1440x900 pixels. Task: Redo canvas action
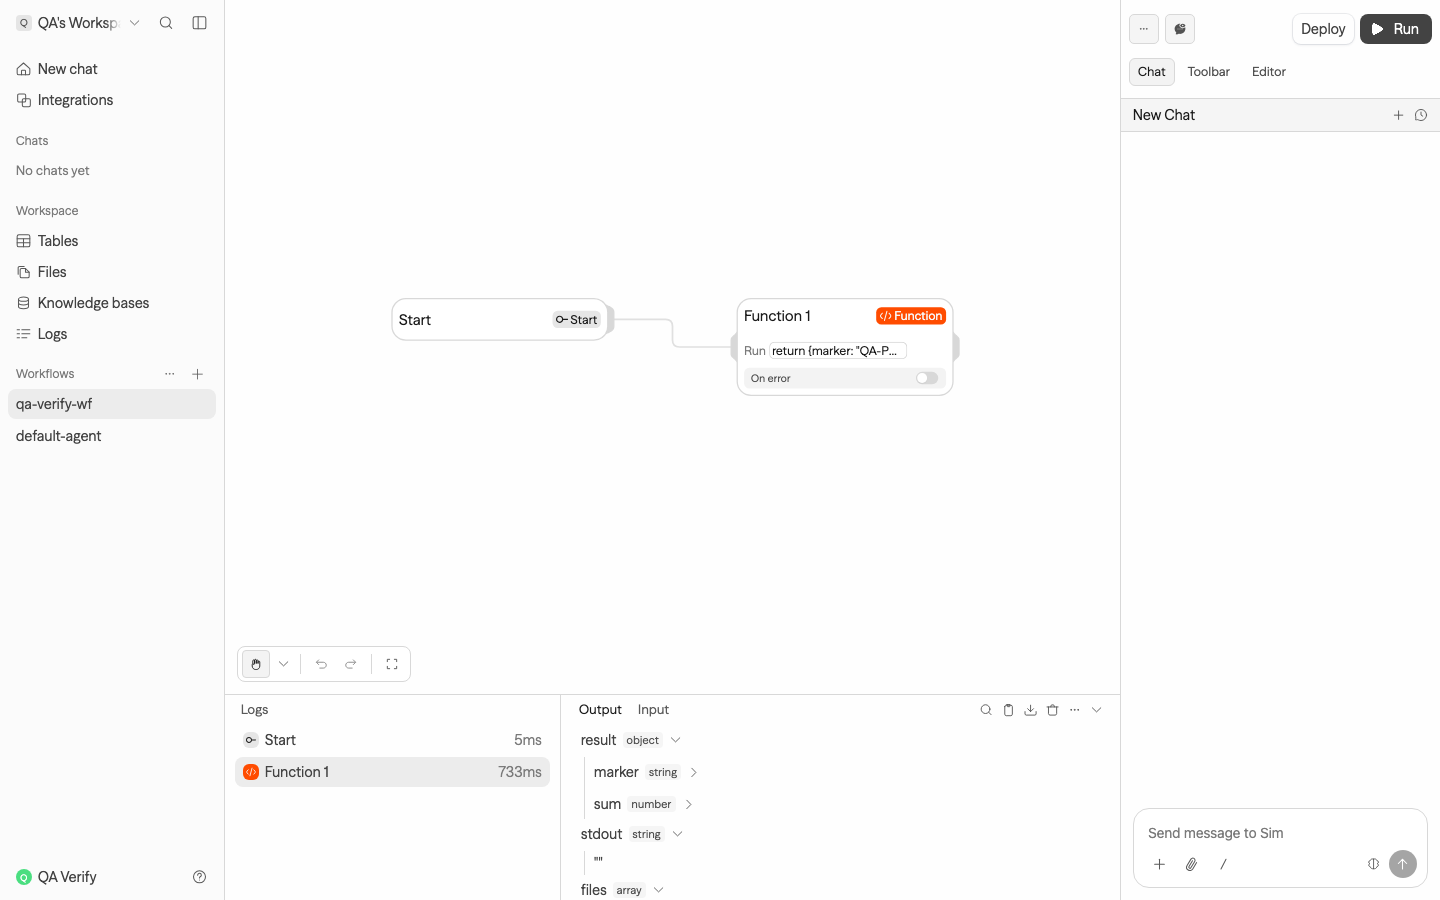(x=351, y=664)
